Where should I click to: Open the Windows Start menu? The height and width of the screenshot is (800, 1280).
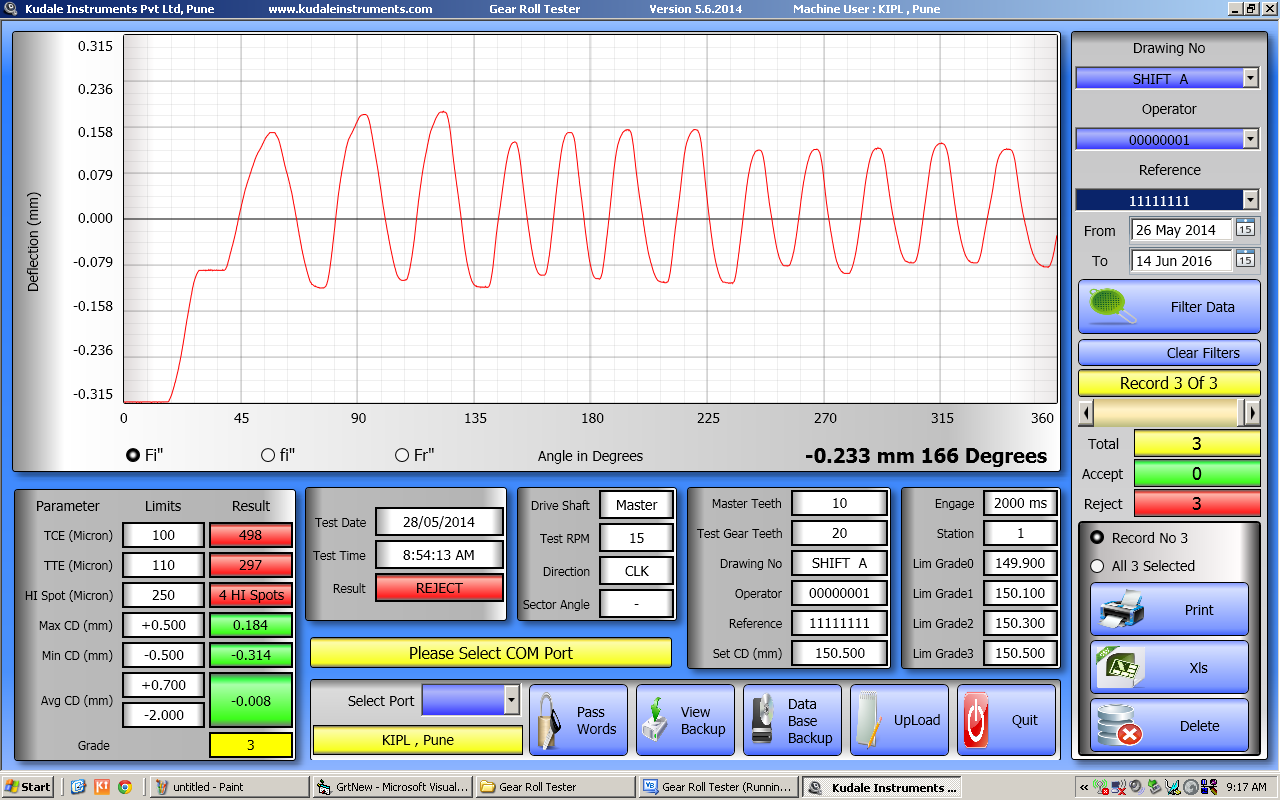pos(28,787)
